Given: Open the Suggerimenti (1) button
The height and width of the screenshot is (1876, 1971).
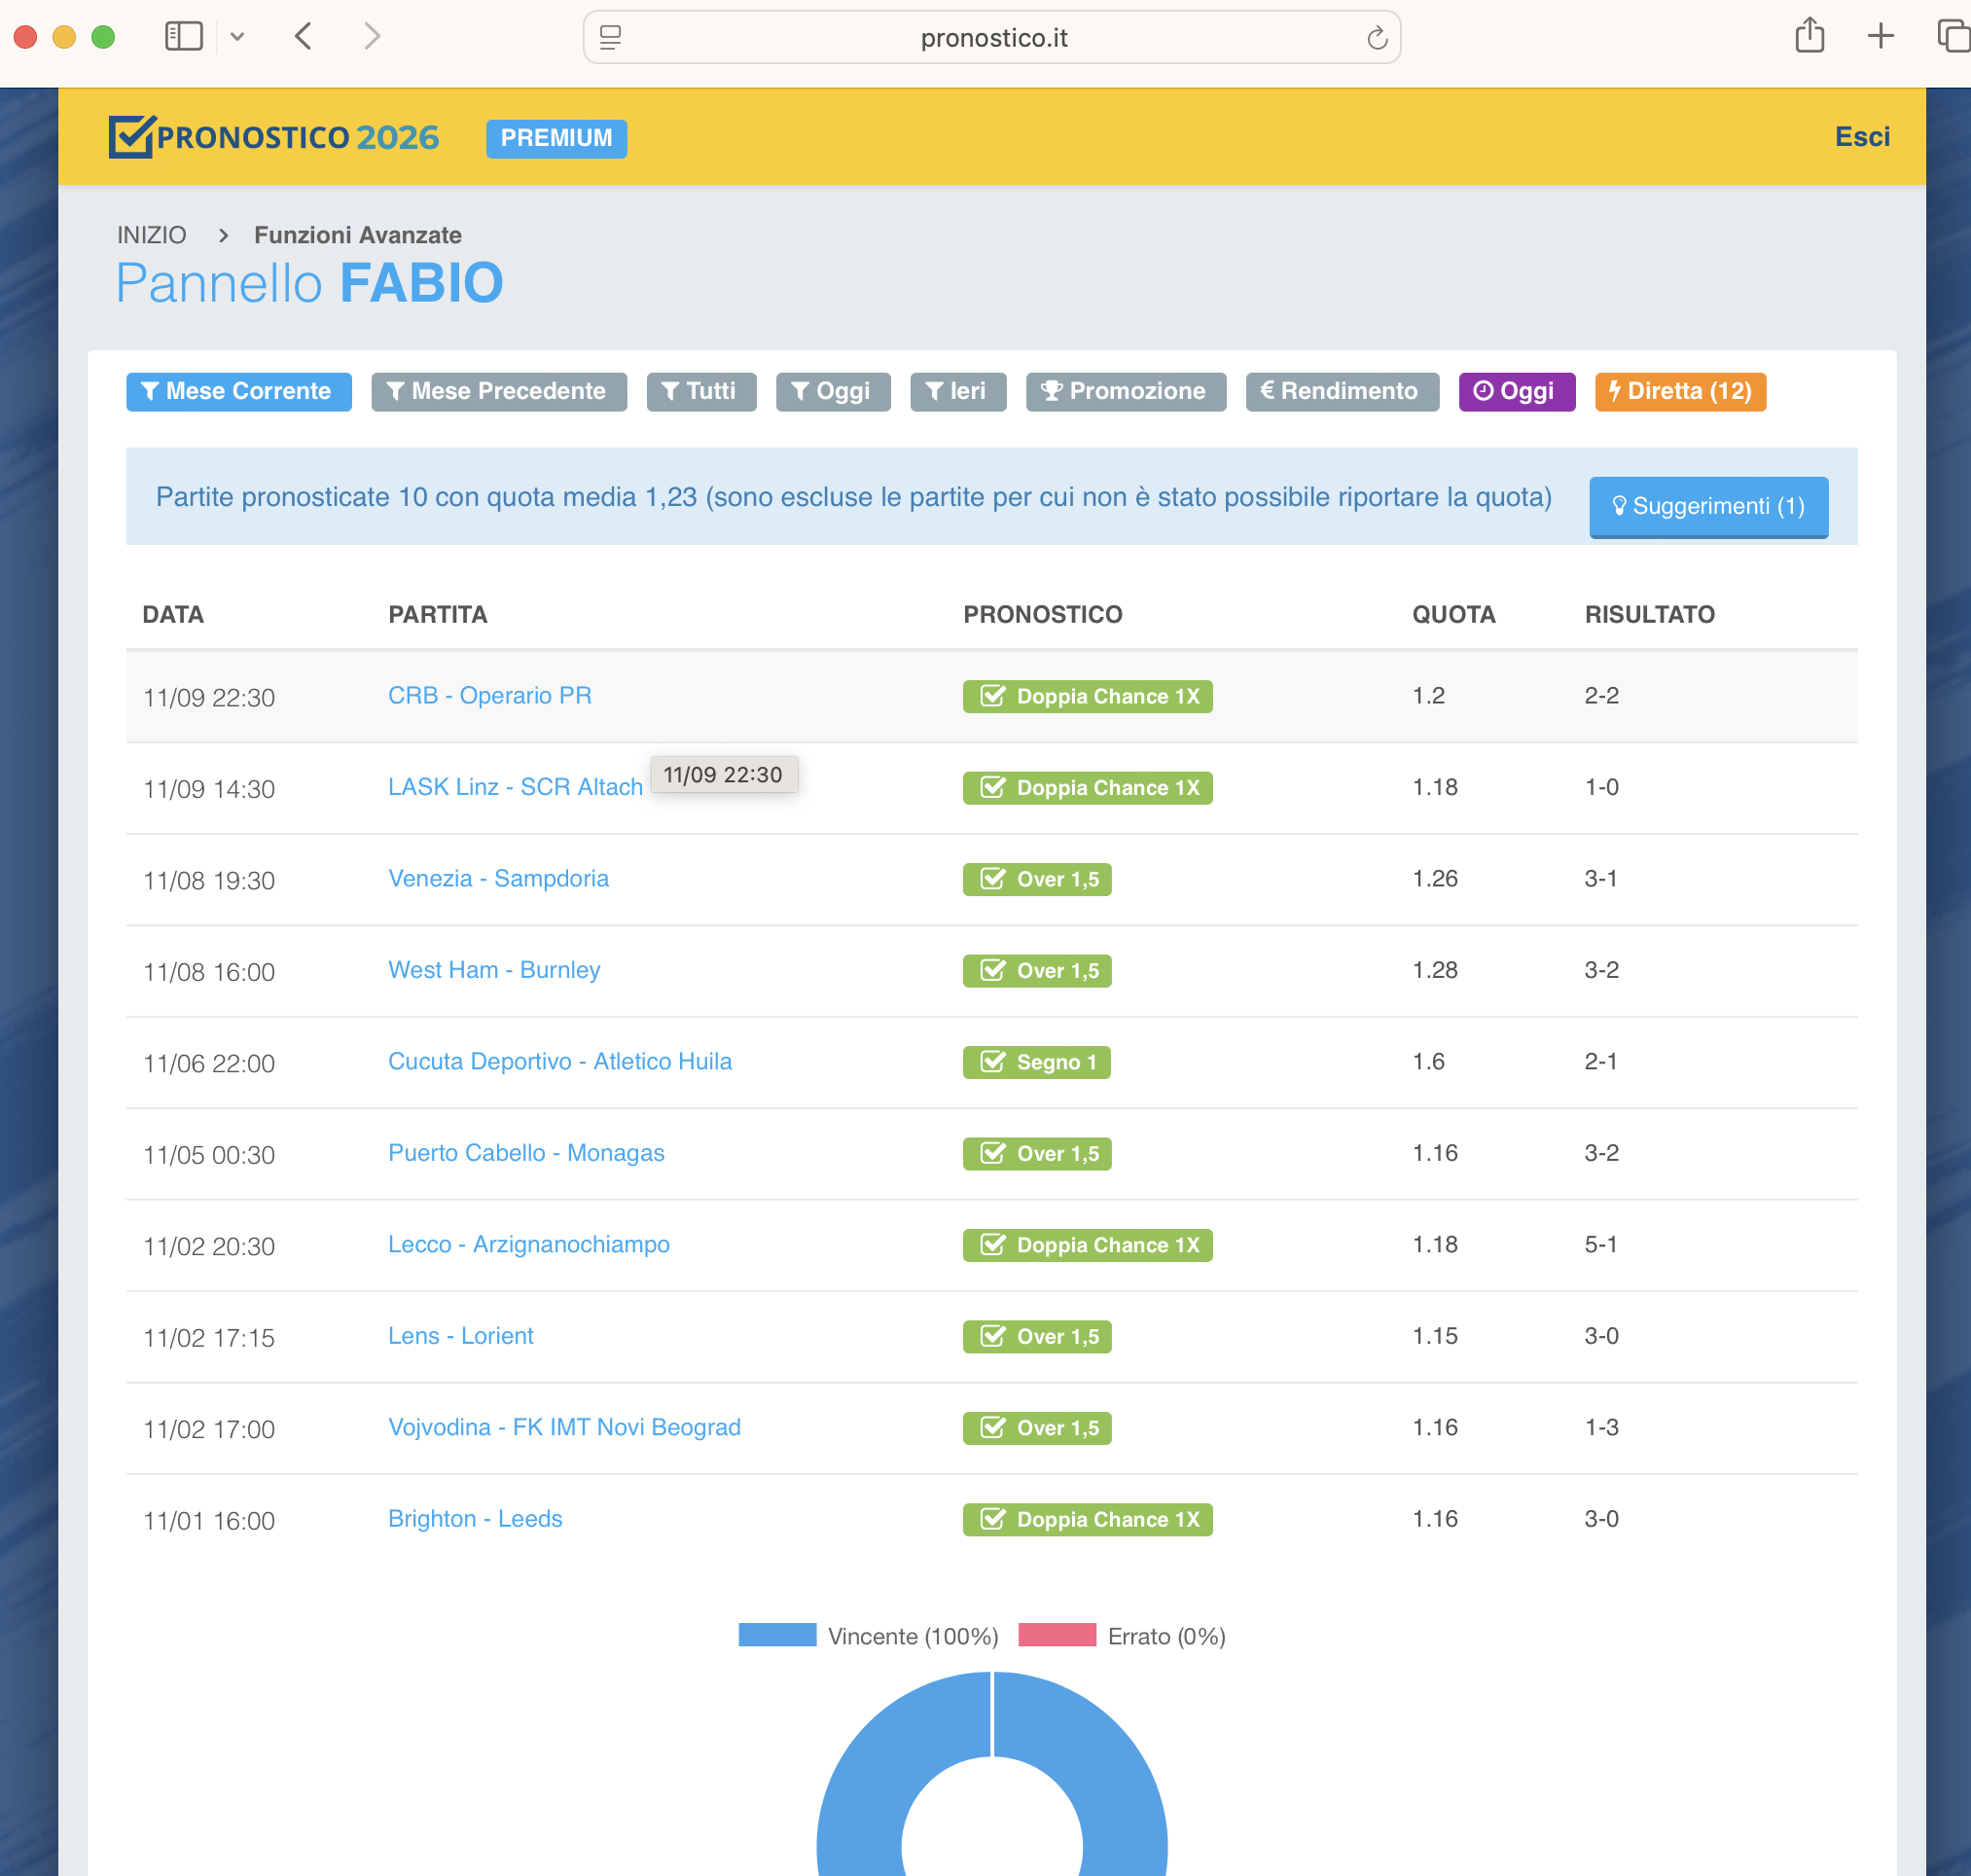Looking at the screenshot, I should pos(1708,506).
